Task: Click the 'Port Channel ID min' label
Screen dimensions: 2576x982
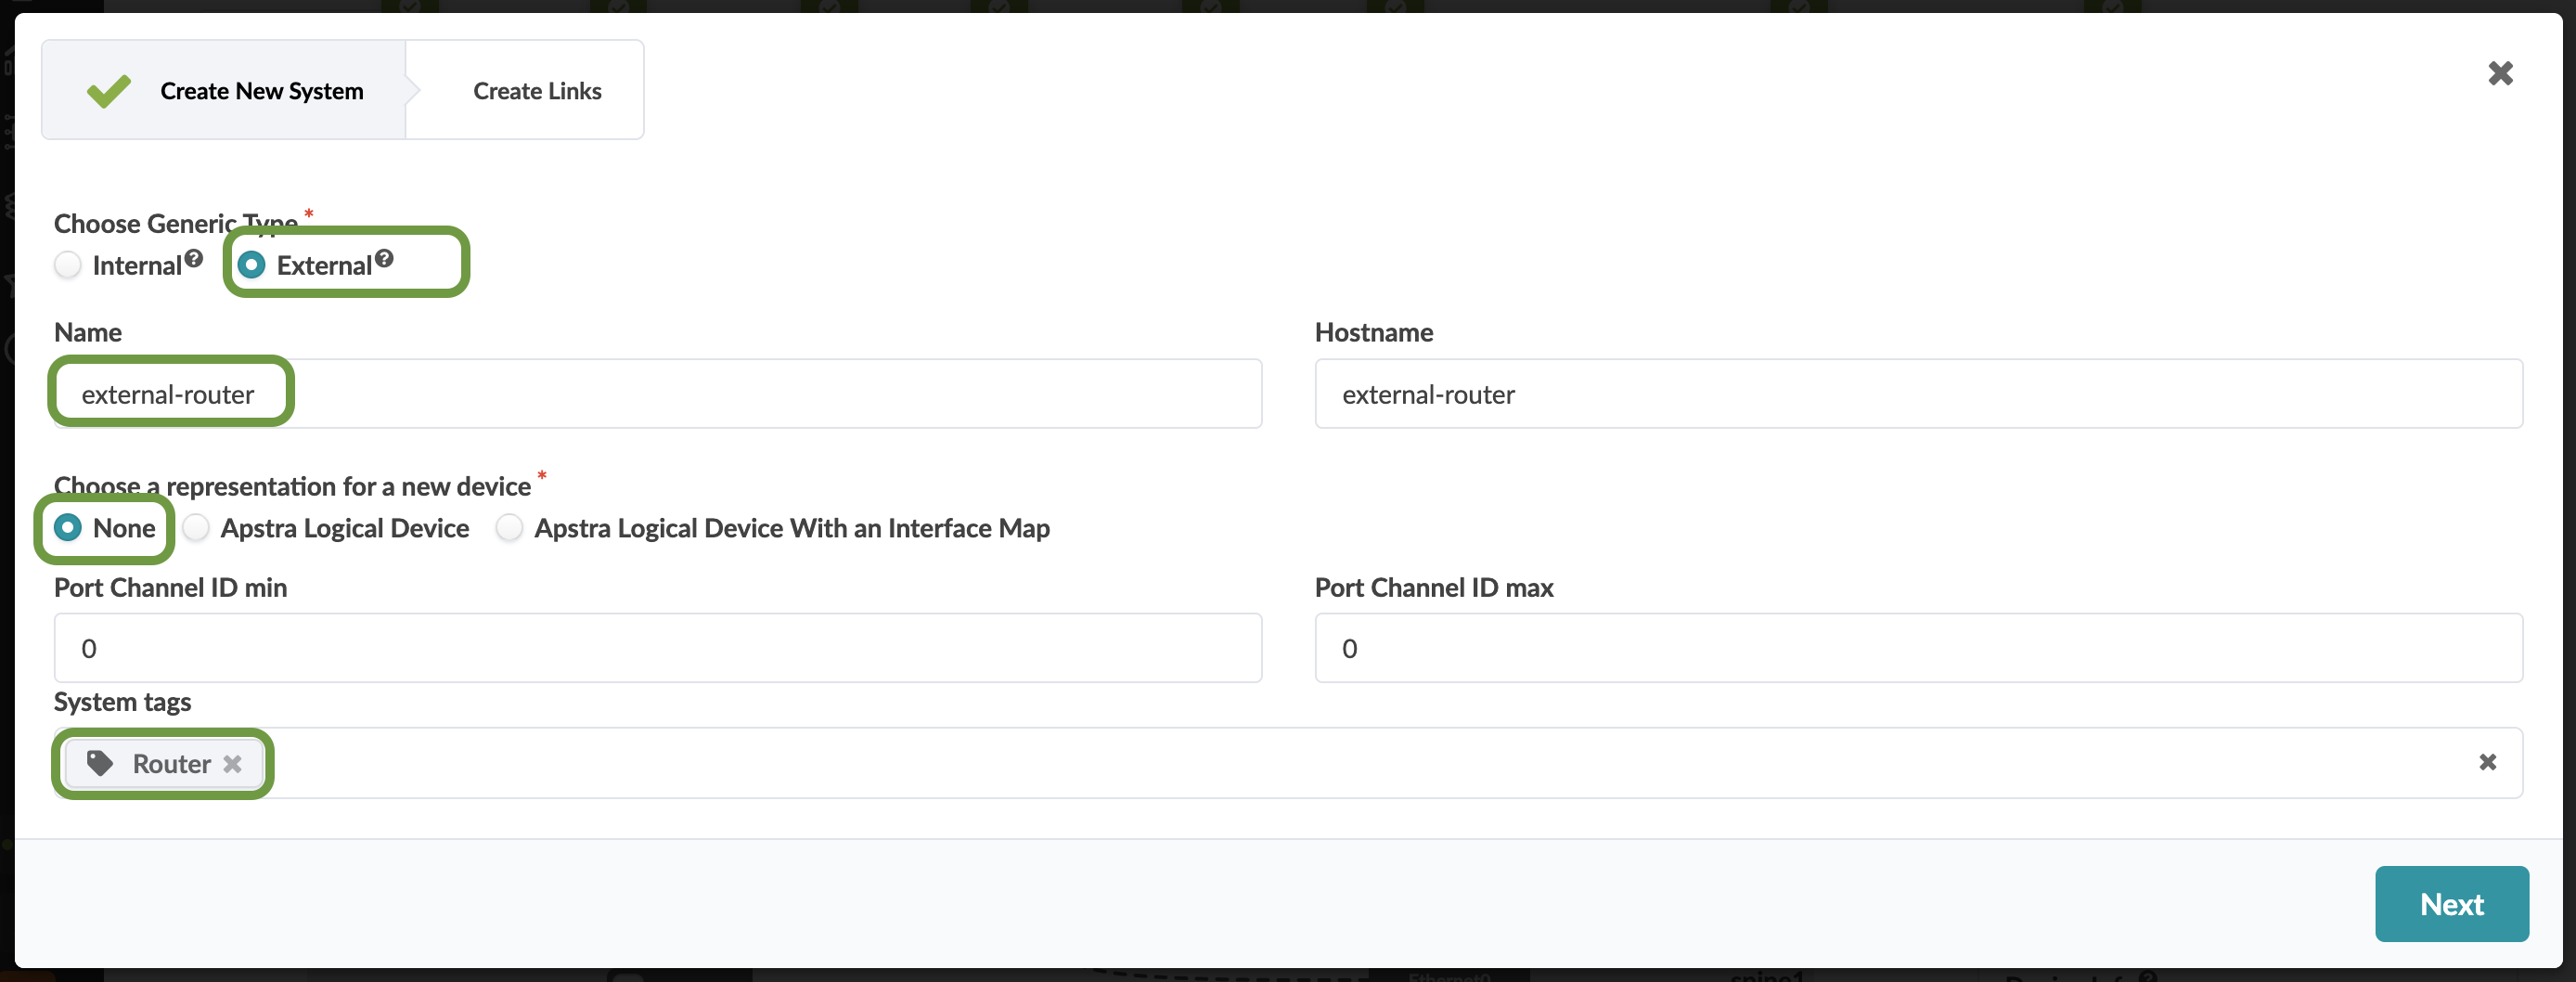Action: tap(170, 587)
